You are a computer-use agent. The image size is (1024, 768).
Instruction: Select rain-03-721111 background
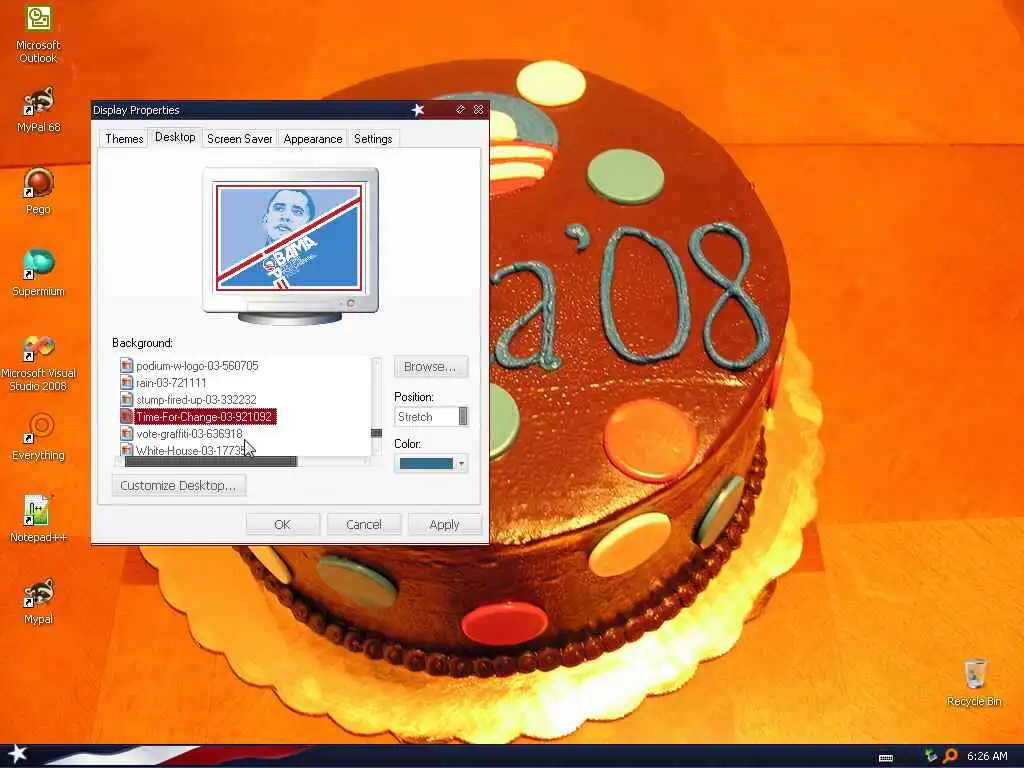pos(171,383)
